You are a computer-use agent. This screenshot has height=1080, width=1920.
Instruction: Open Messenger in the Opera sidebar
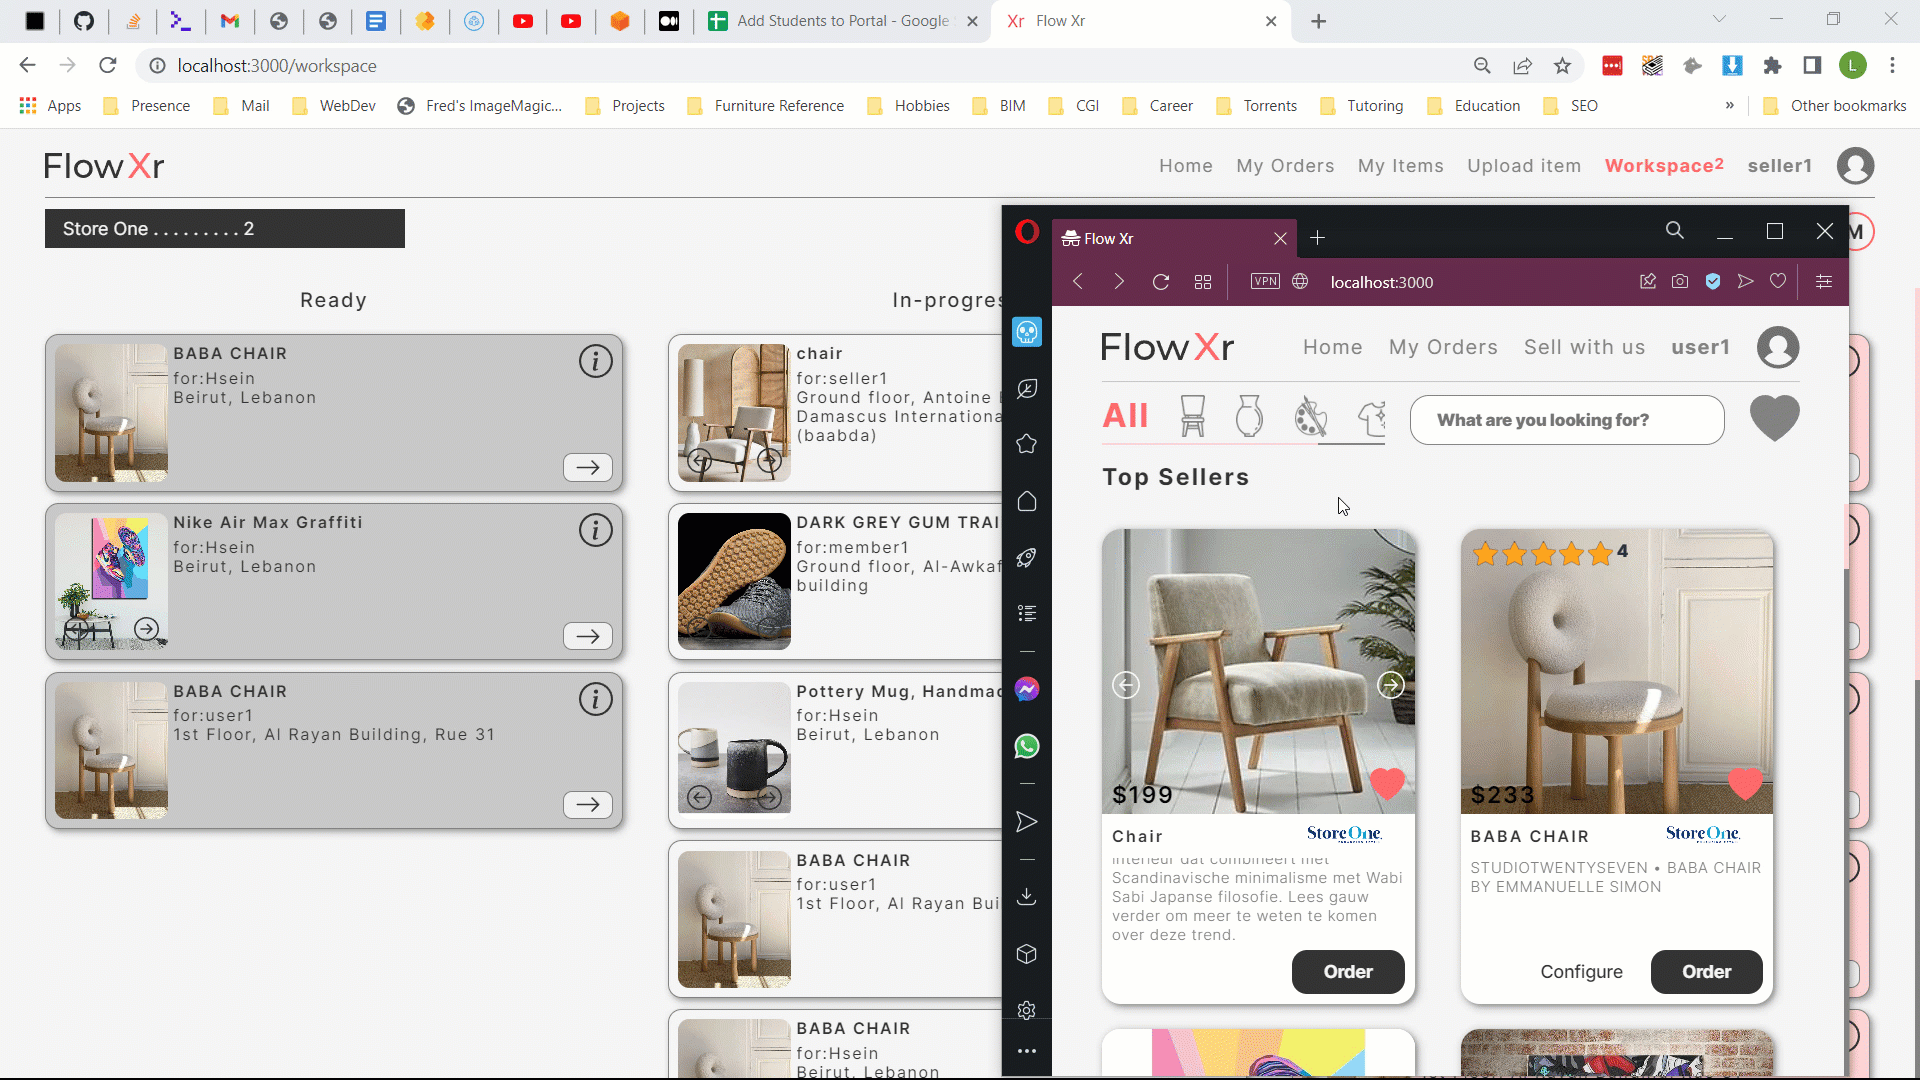(x=1026, y=689)
